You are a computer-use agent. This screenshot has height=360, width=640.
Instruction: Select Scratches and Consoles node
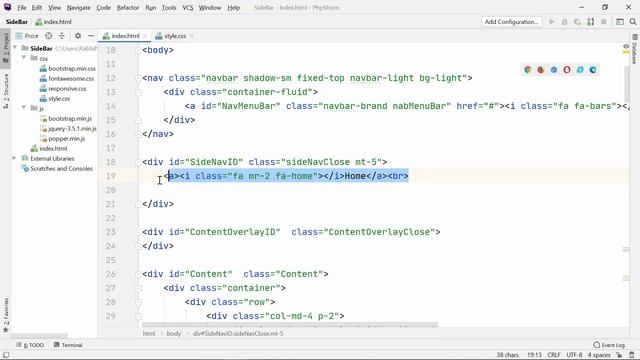tap(57, 169)
